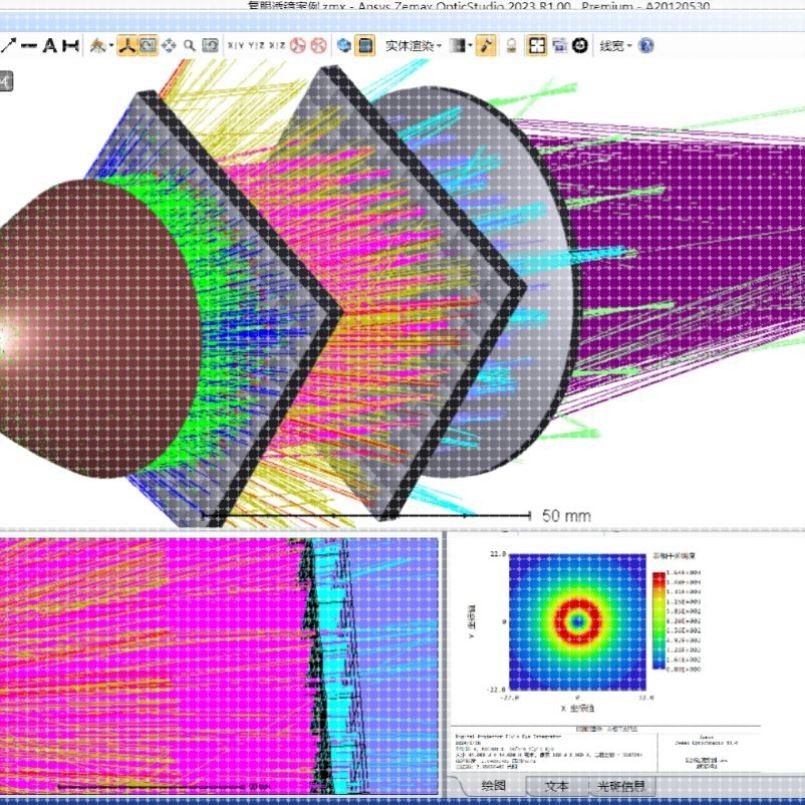Click the rainbow color scale bar
Image resolution: width=805 pixels, height=805 pixels.
tap(659, 621)
